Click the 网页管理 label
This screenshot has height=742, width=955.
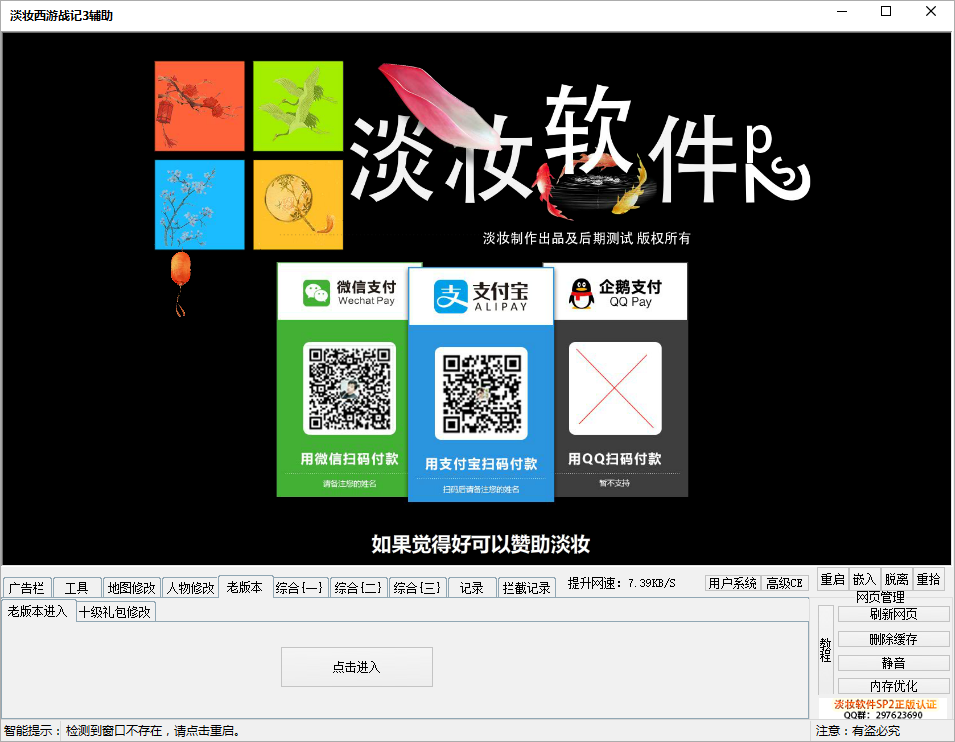click(x=880, y=597)
